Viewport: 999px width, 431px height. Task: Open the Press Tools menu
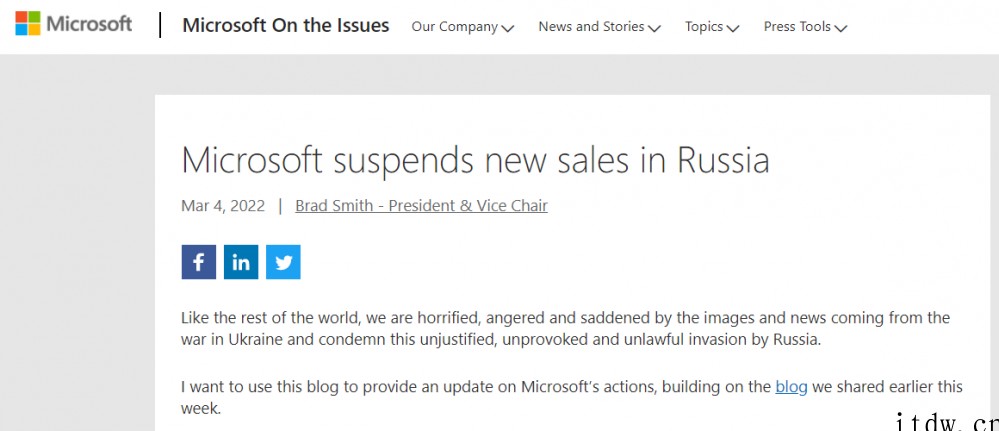797,27
